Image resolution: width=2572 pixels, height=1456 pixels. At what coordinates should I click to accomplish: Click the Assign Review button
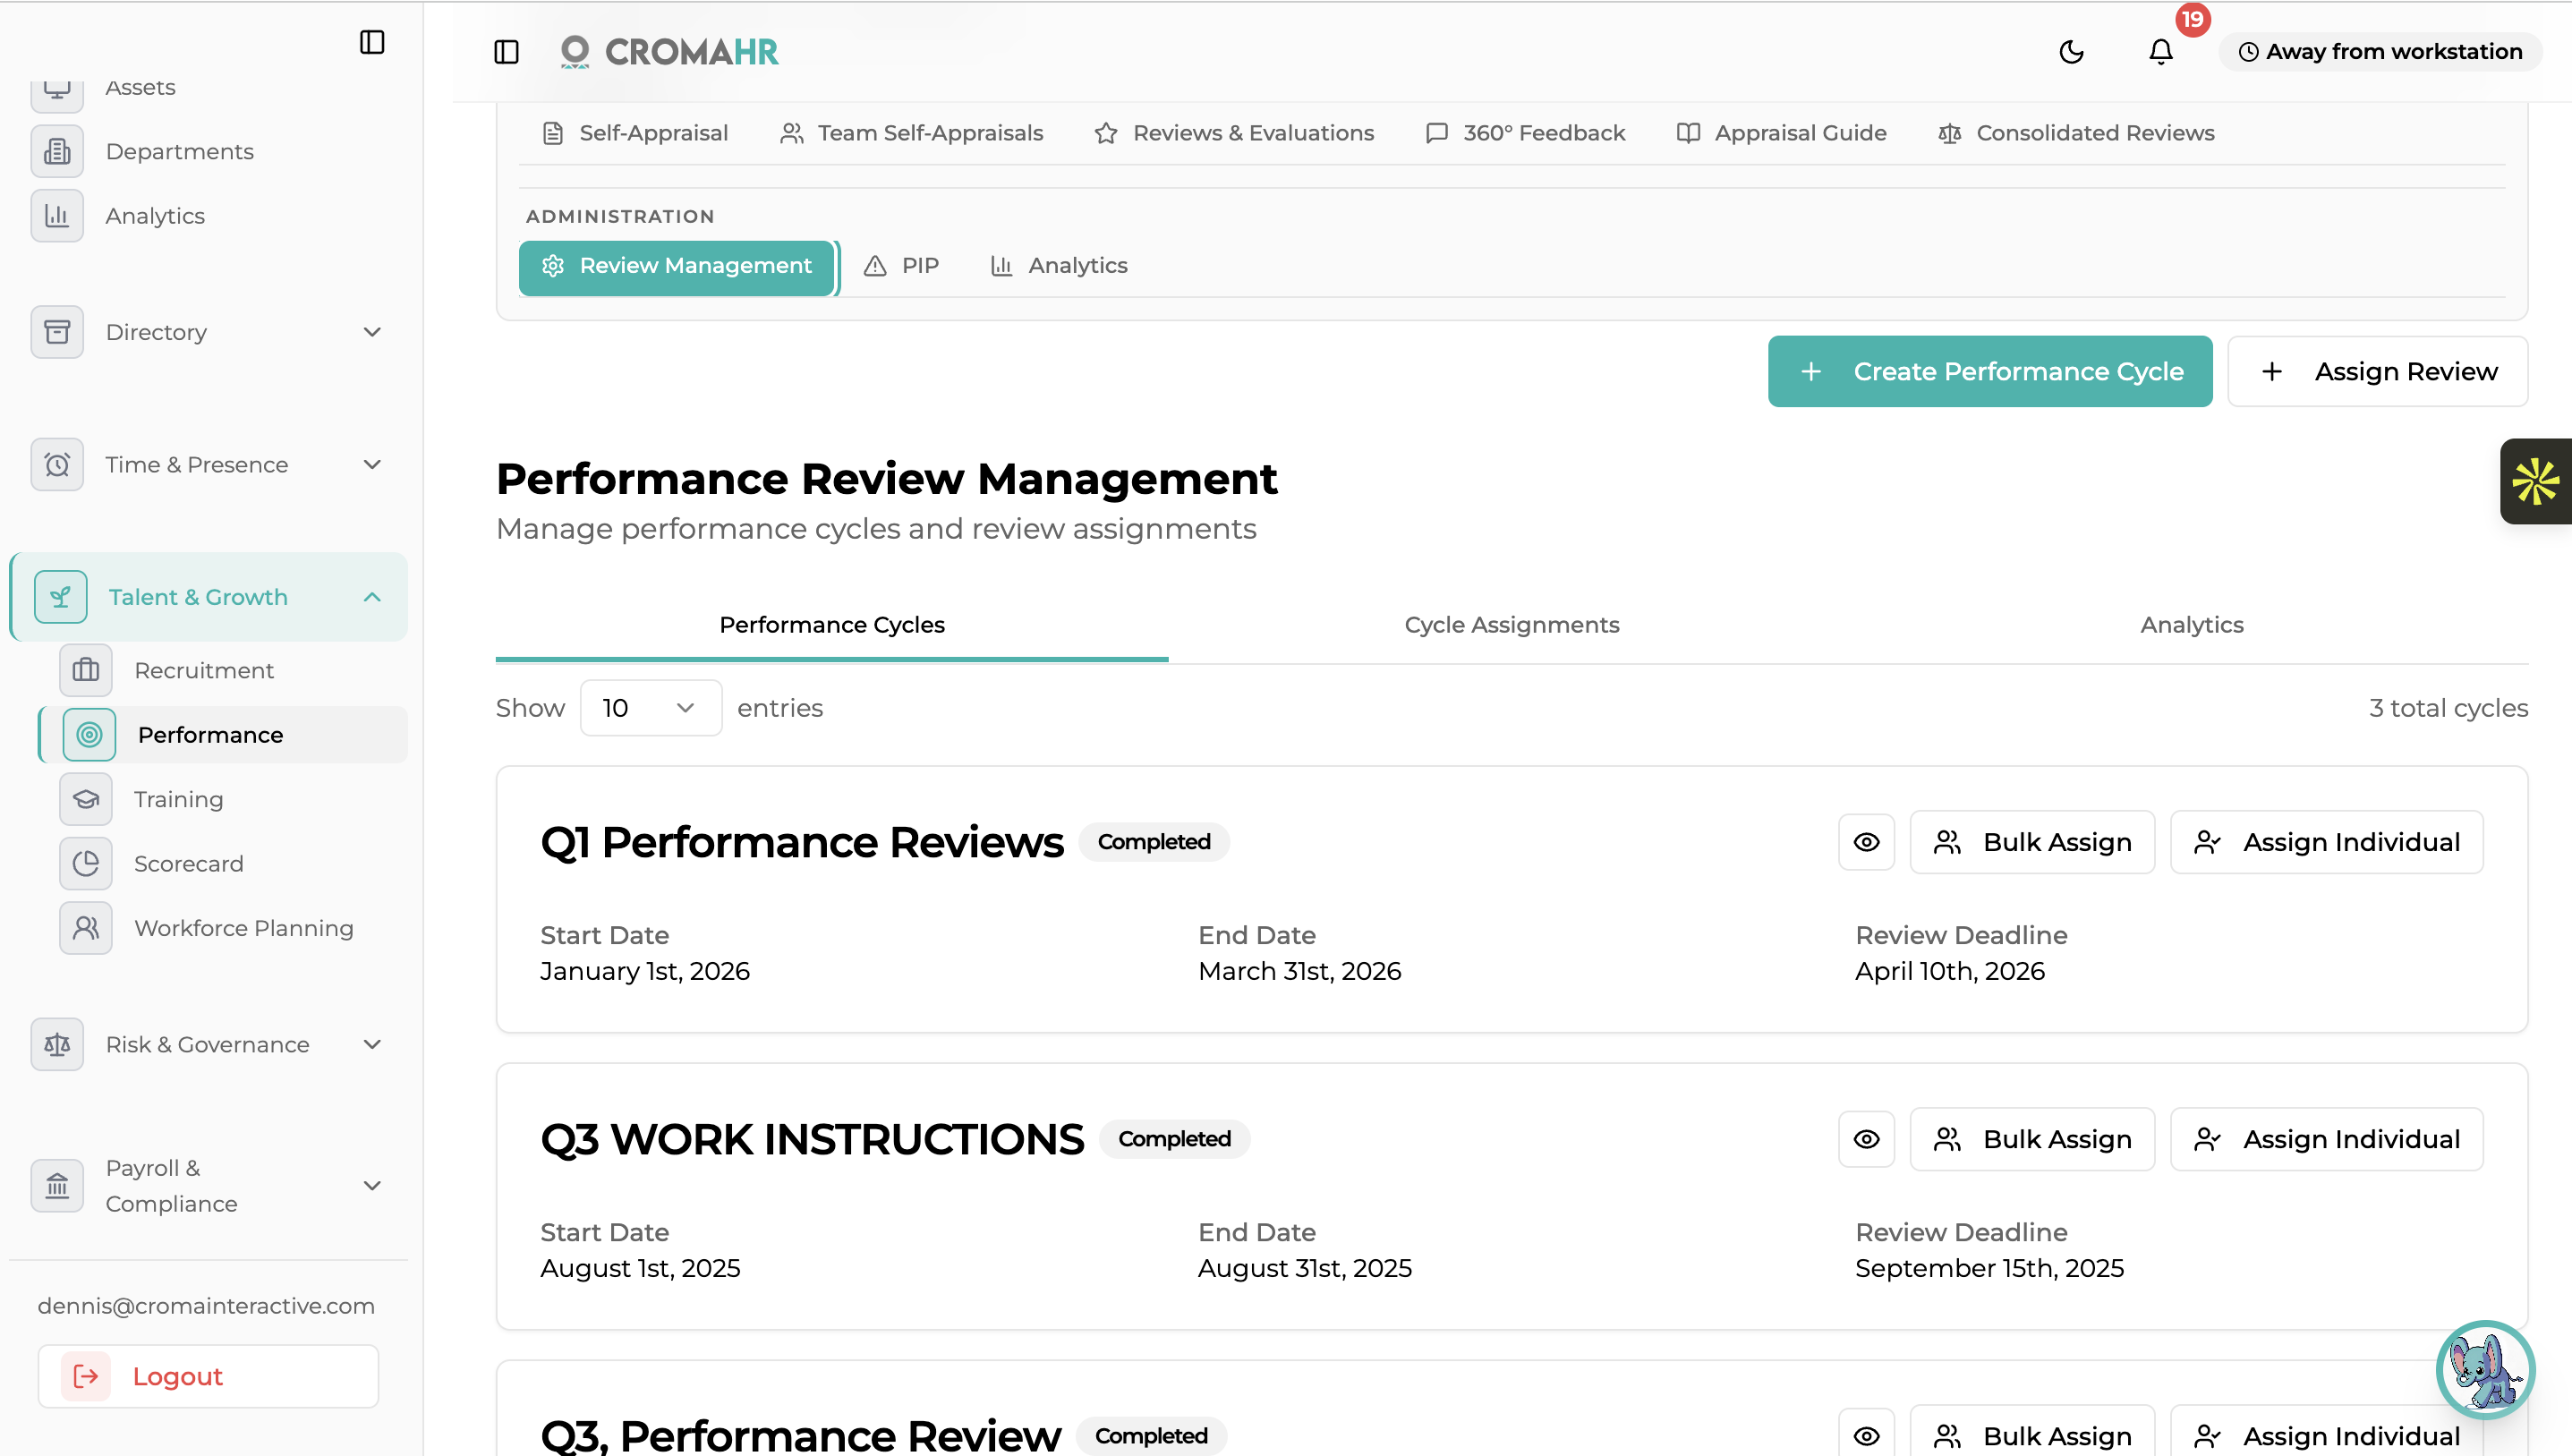tap(2378, 372)
